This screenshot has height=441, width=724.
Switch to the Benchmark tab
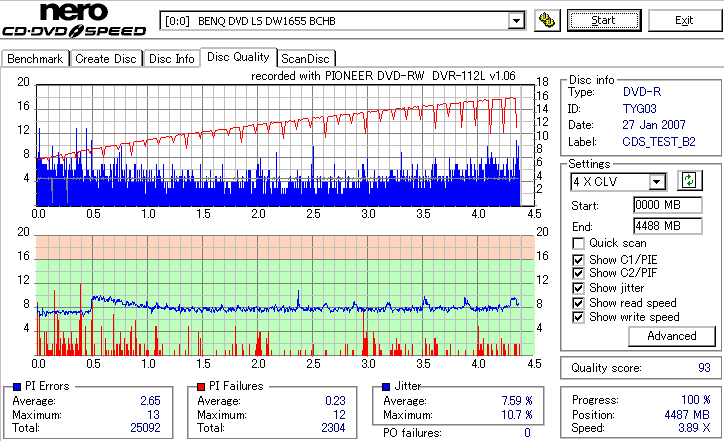[35, 59]
